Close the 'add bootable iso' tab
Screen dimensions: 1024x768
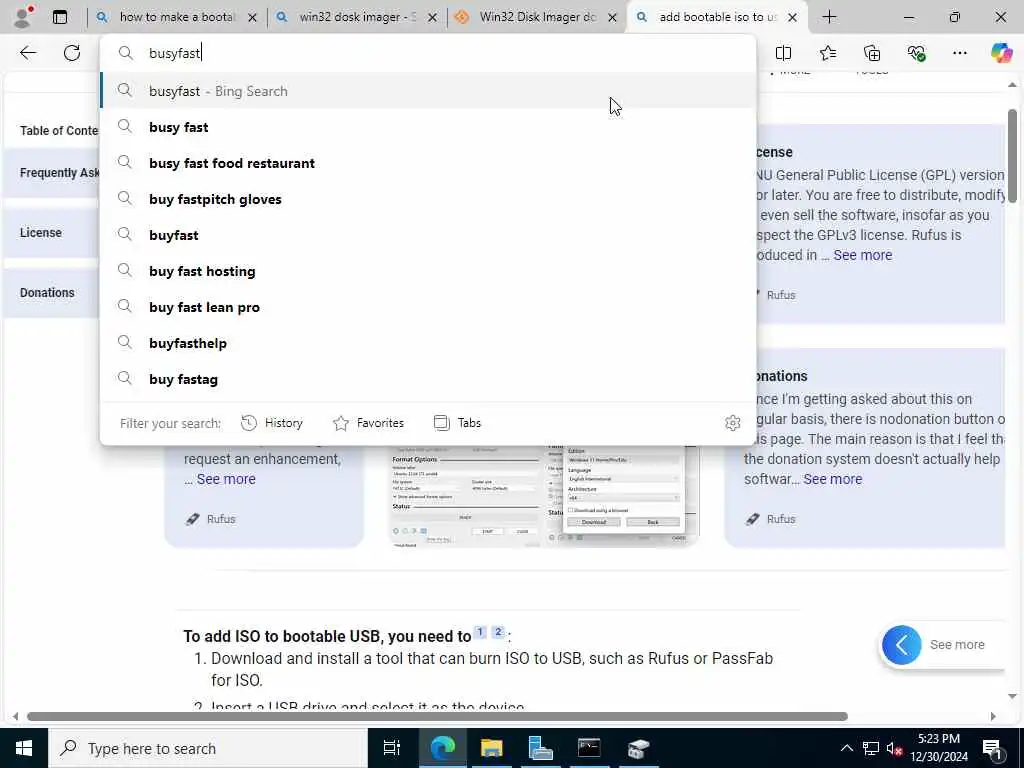792,18
